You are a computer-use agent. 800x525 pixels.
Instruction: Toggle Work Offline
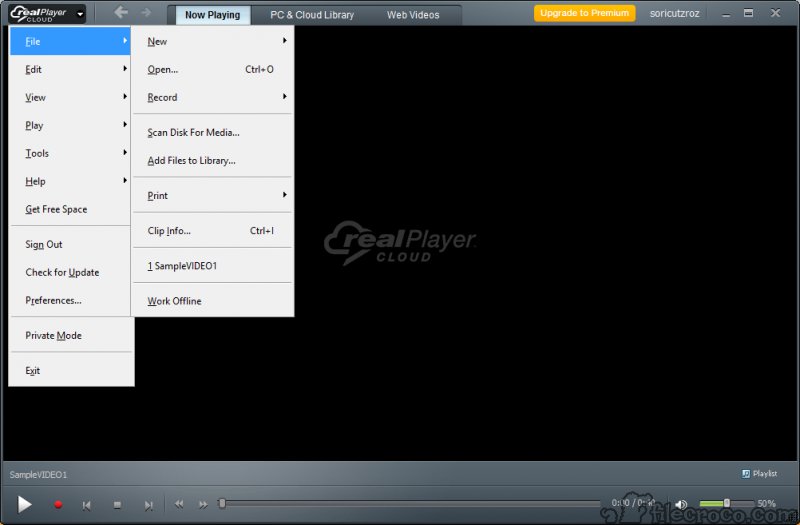point(213,301)
